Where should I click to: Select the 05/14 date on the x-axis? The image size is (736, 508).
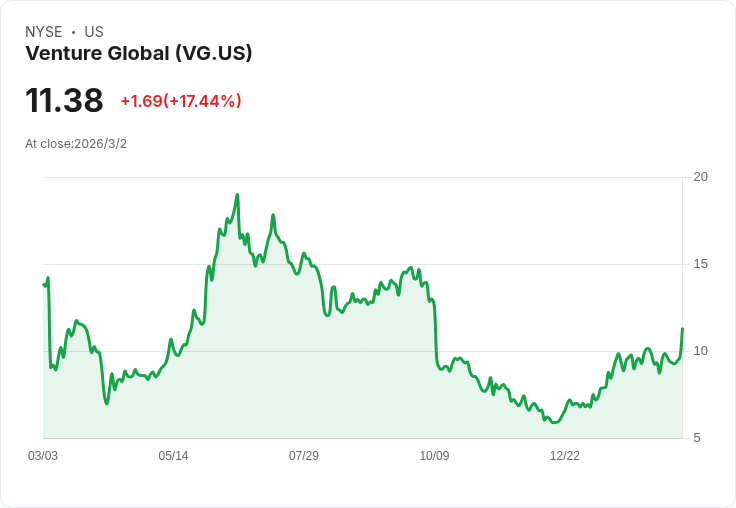pyautogui.click(x=173, y=455)
